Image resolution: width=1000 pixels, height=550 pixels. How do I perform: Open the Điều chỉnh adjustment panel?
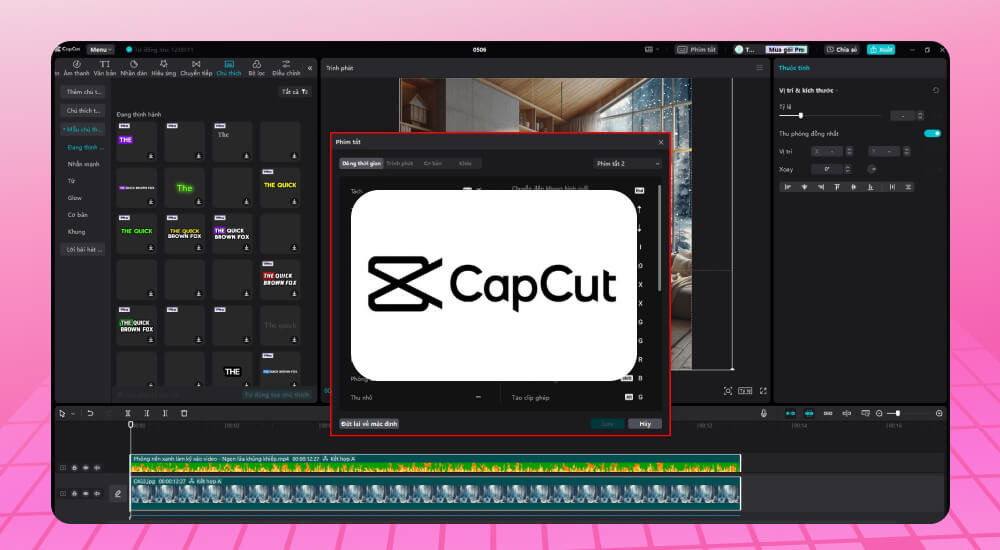[x=286, y=68]
